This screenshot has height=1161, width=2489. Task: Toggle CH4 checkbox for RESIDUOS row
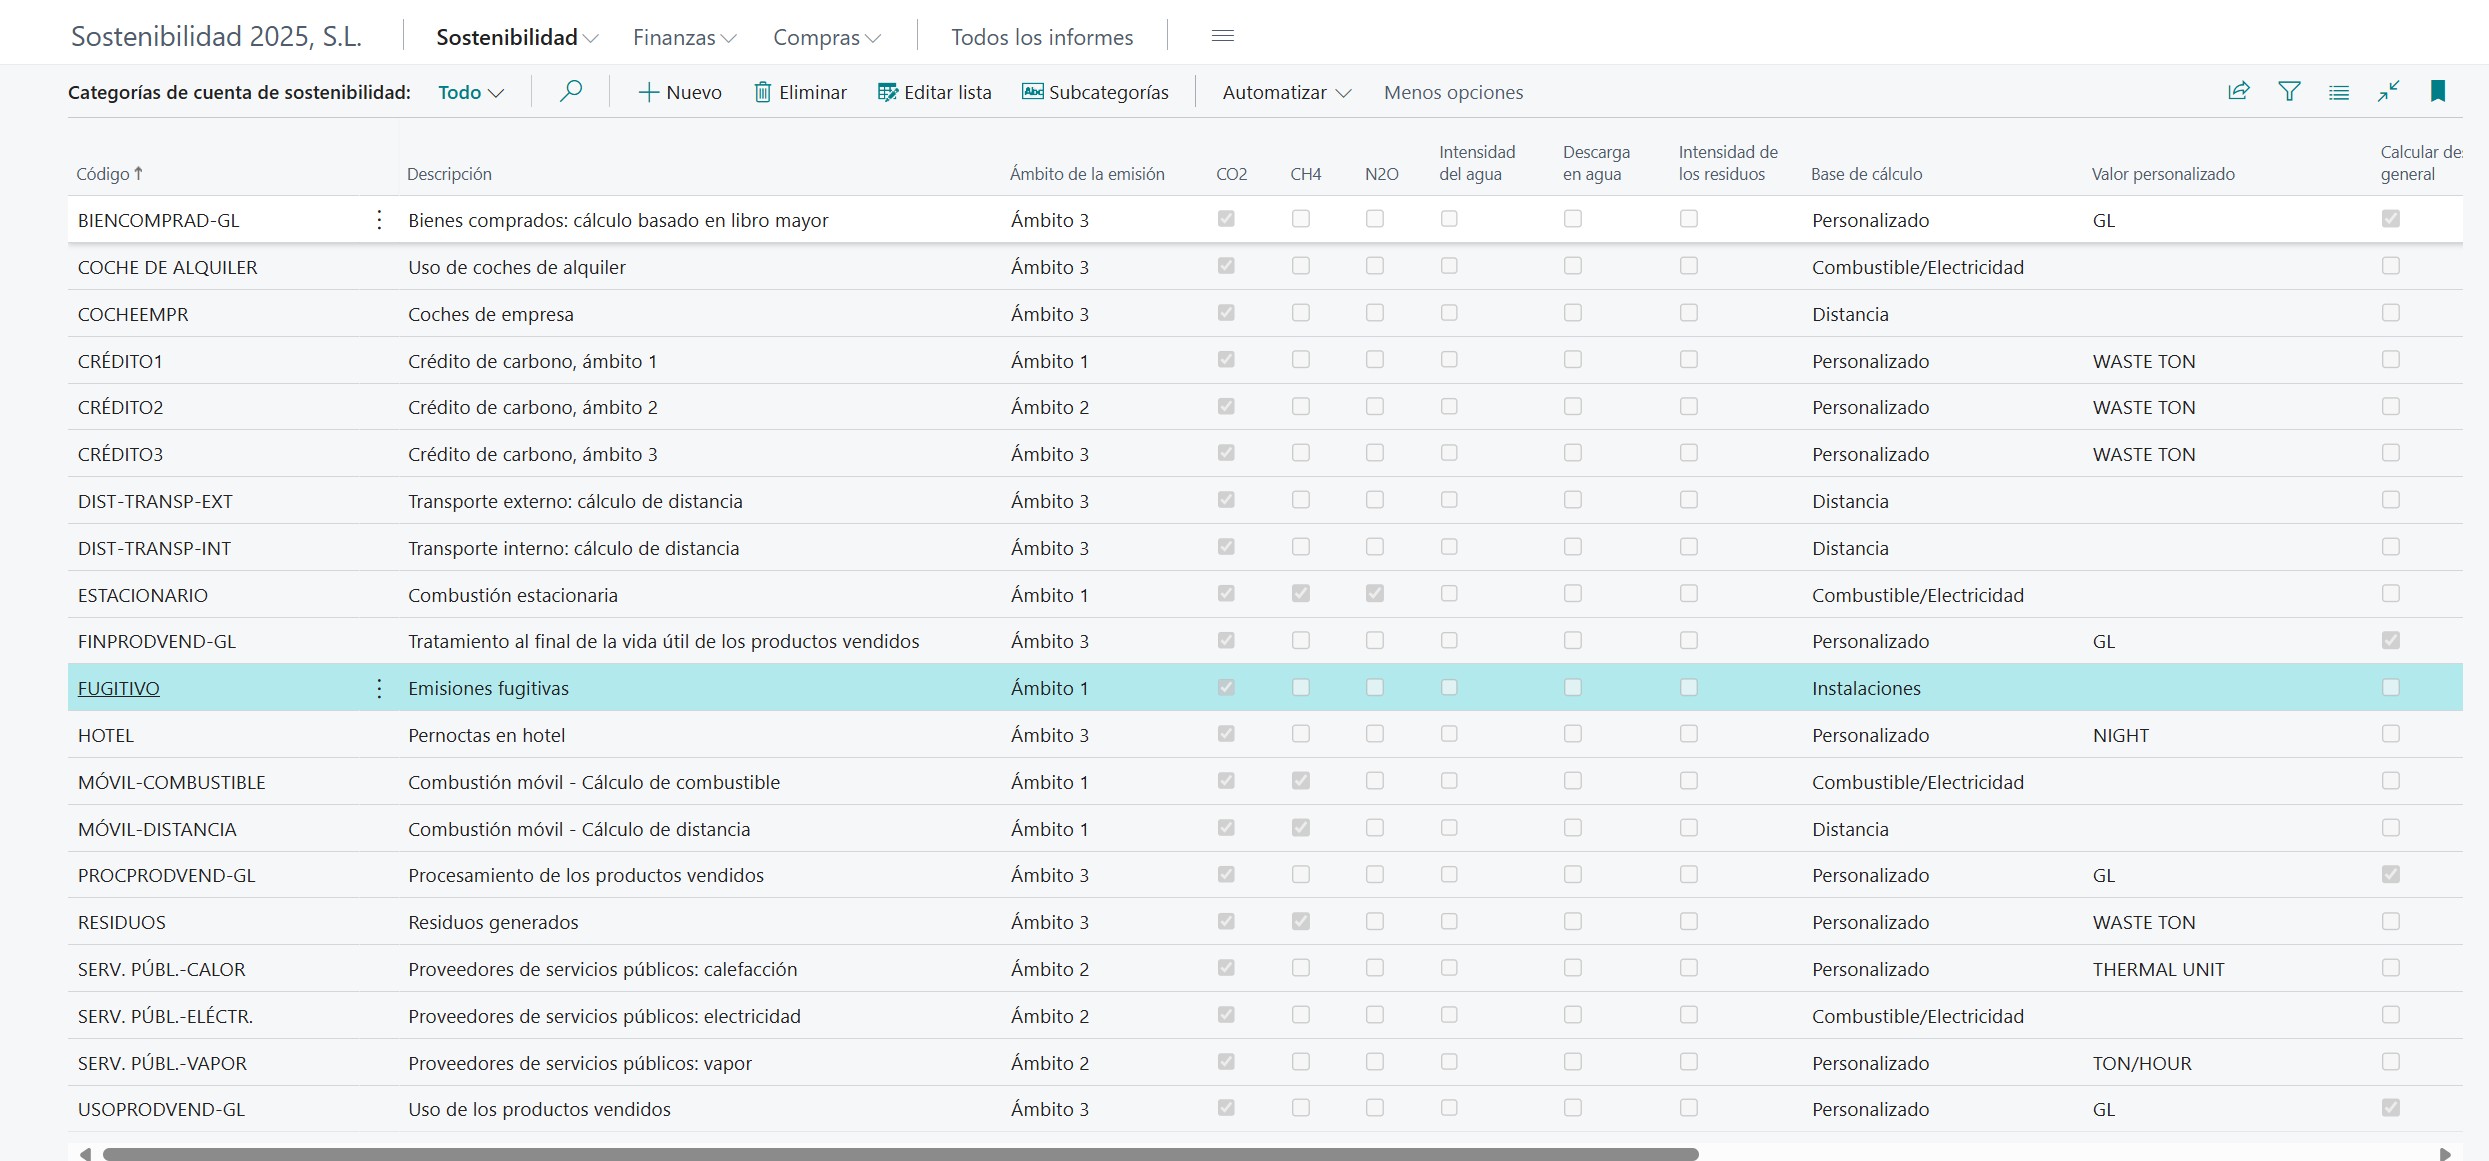coord(1301,921)
